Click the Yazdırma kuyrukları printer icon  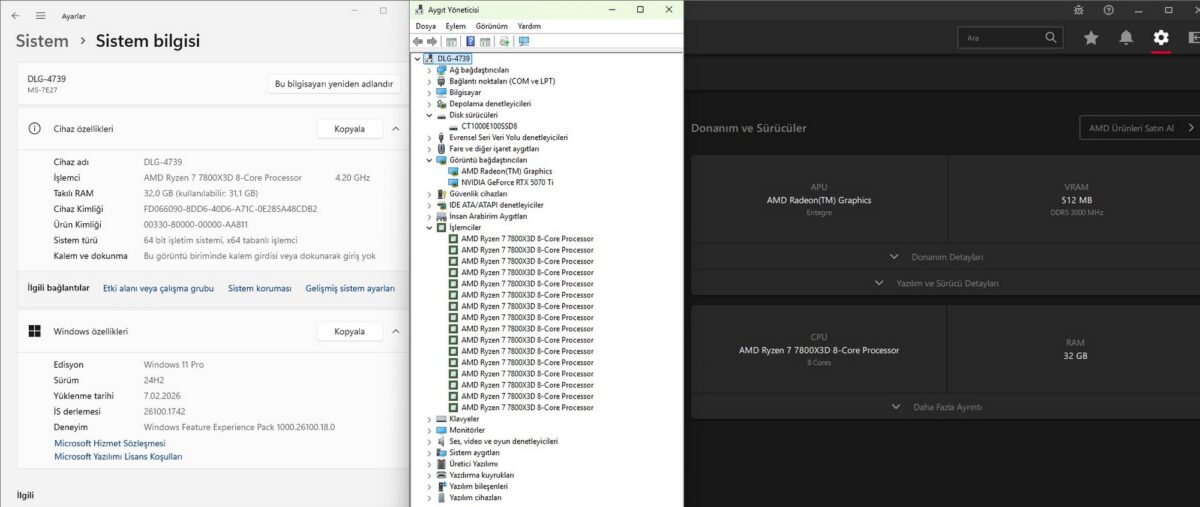441,475
